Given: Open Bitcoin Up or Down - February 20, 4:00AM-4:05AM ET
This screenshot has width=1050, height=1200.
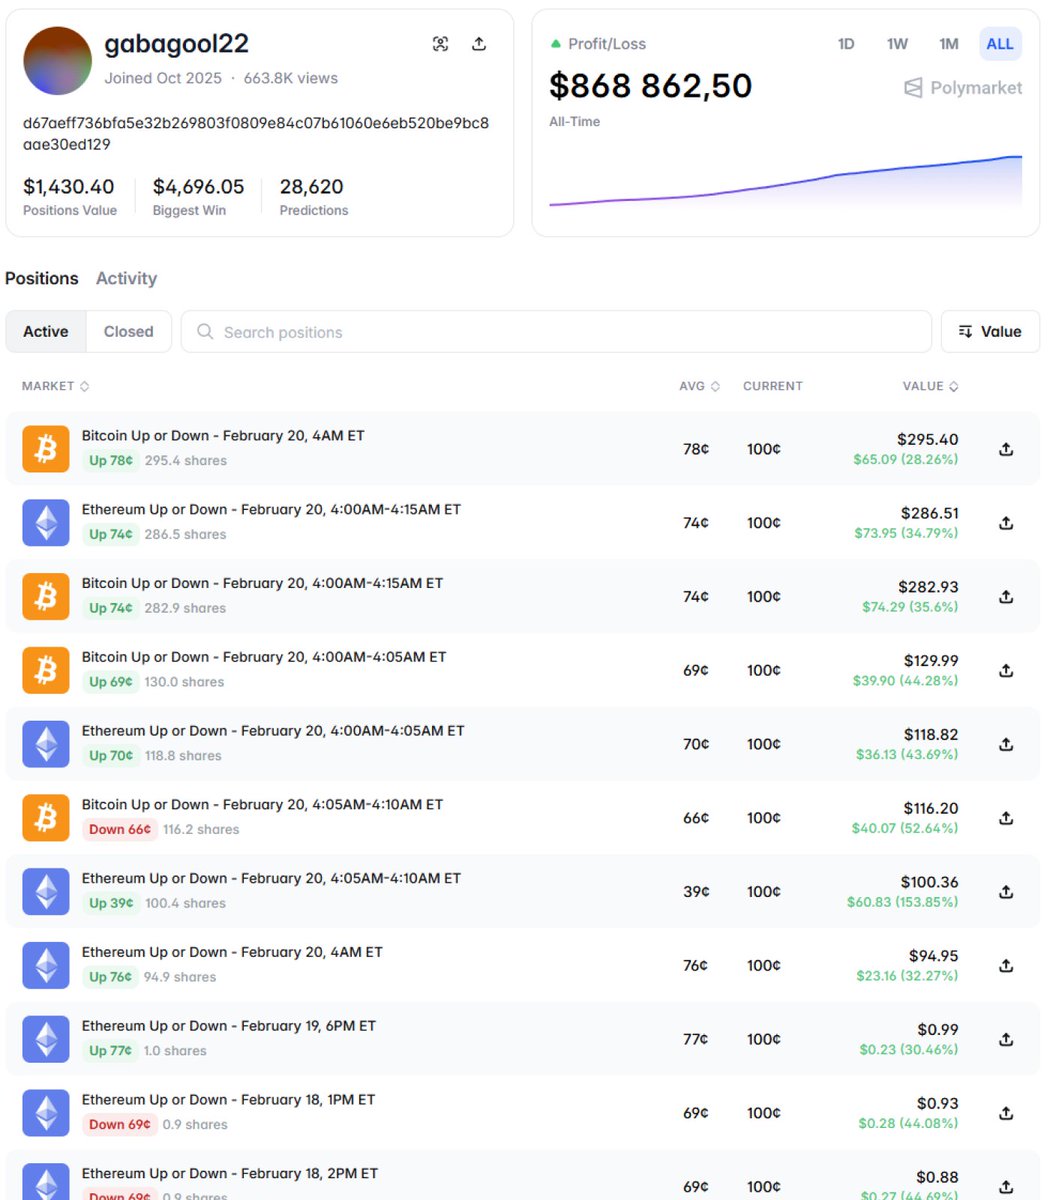Looking at the screenshot, I should point(264,657).
